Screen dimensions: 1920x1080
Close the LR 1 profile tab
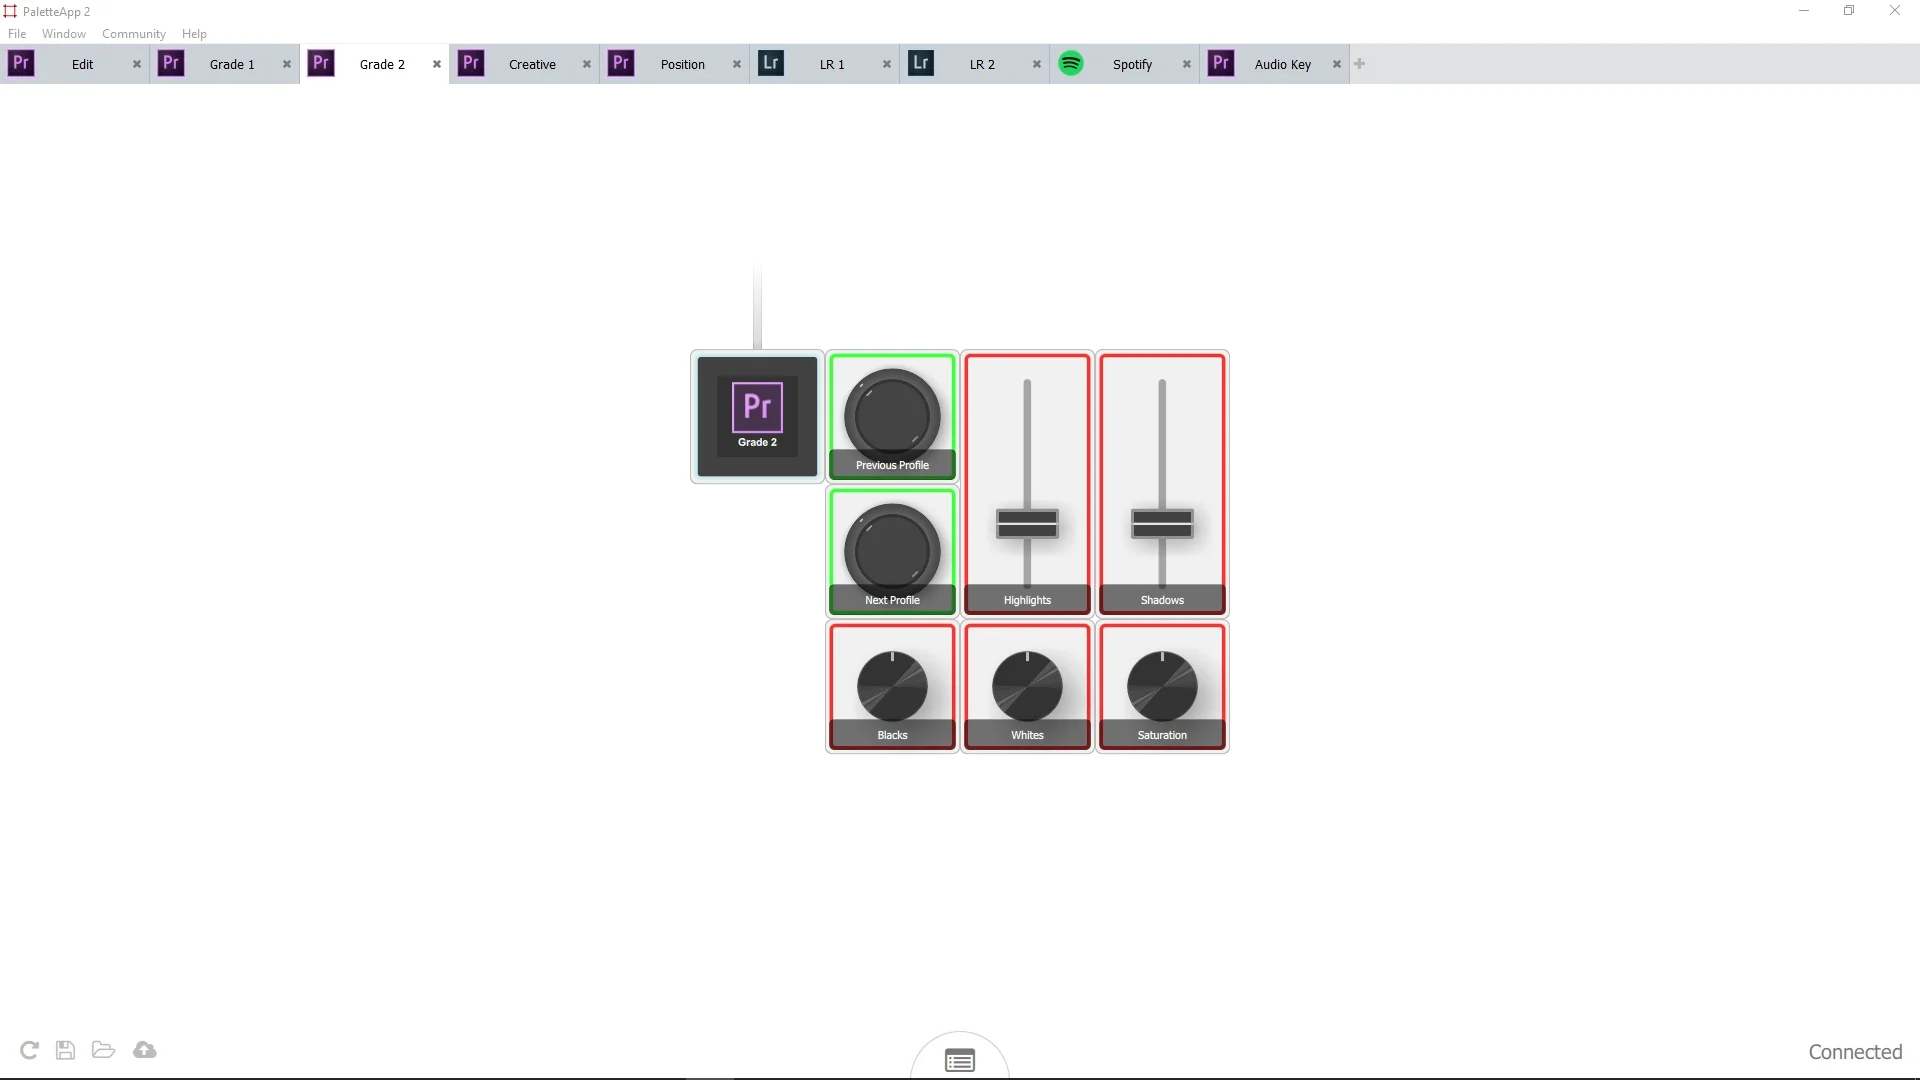pos(887,64)
